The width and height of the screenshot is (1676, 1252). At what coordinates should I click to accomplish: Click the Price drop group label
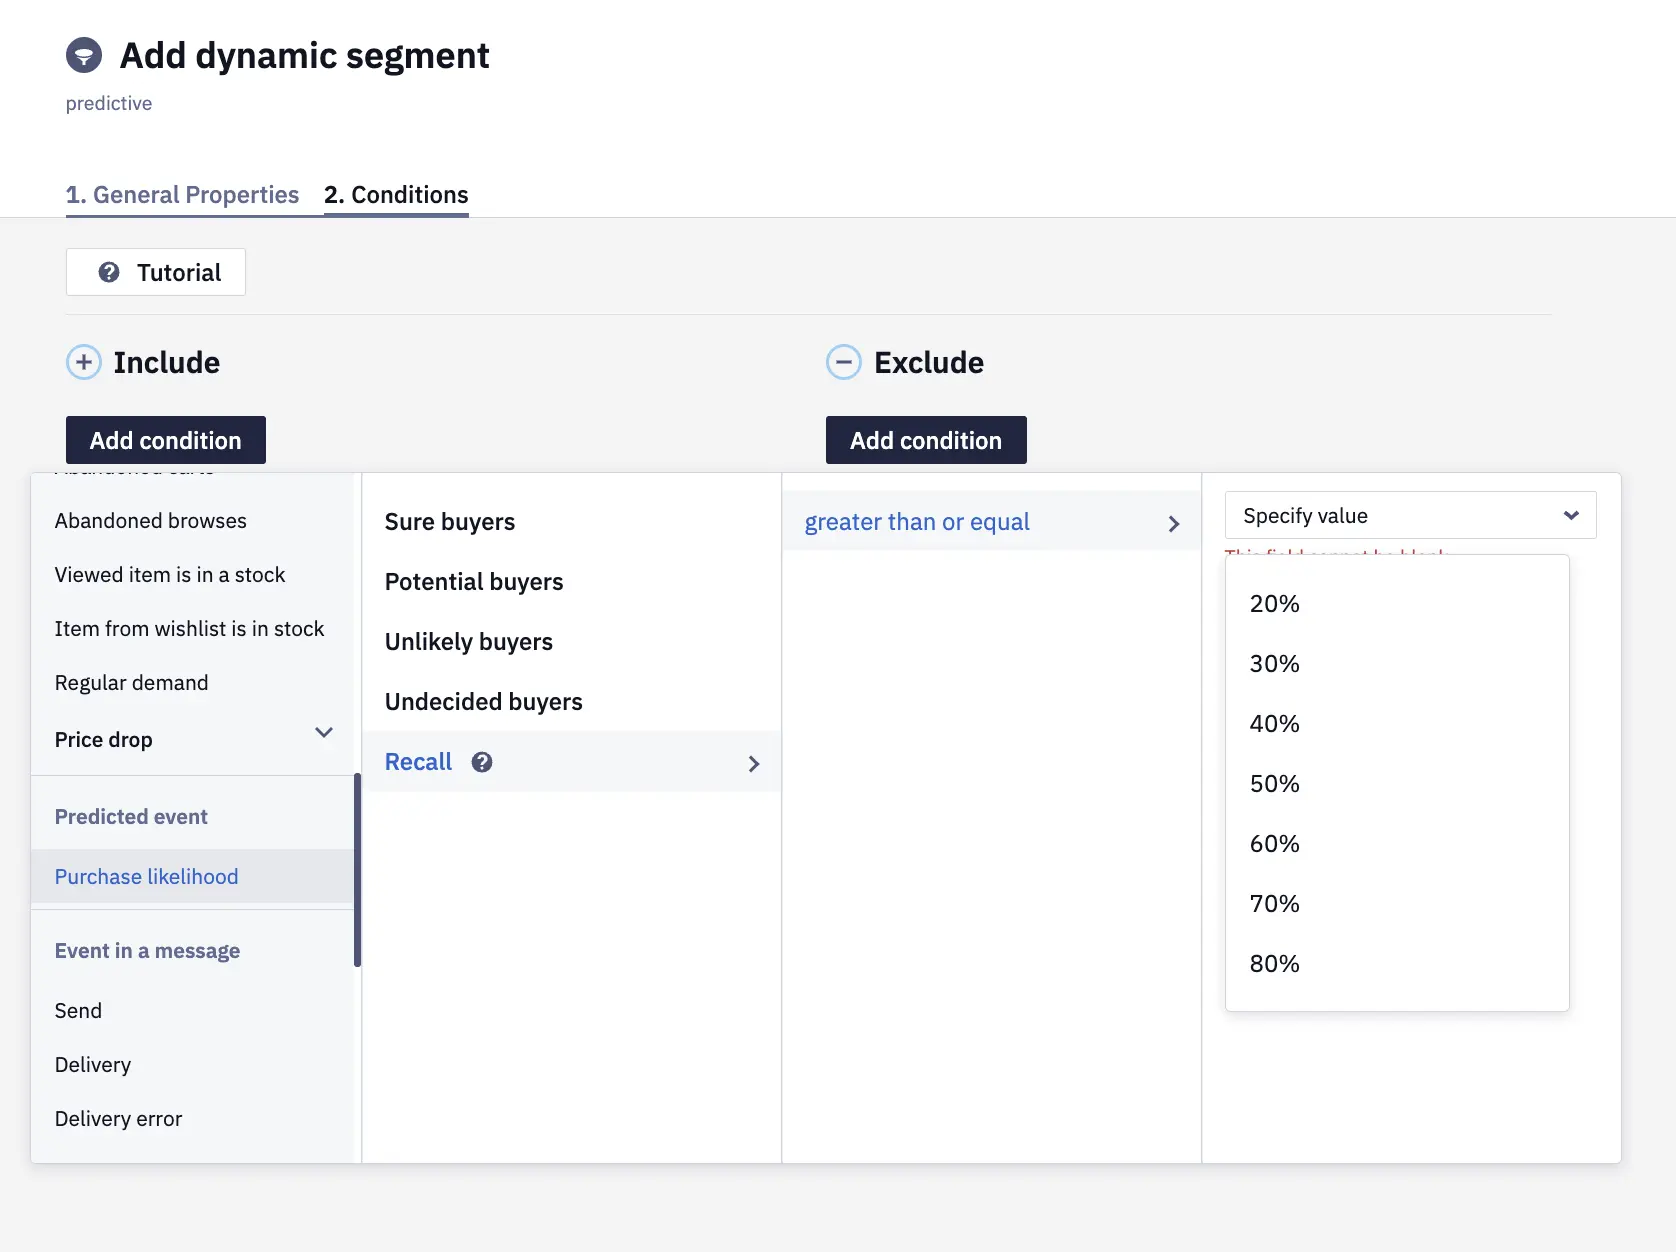(x=104, y=740)
